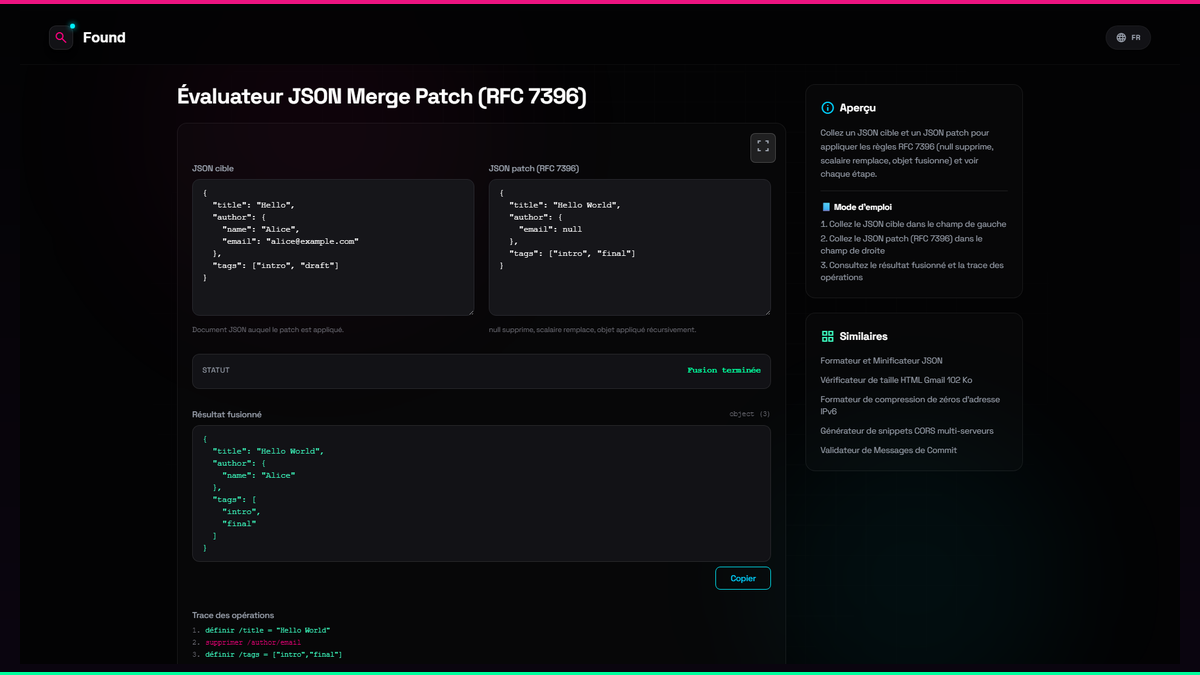Click the STATUT label
This screenshot has height=675, width=1200.
coord(216,370)
